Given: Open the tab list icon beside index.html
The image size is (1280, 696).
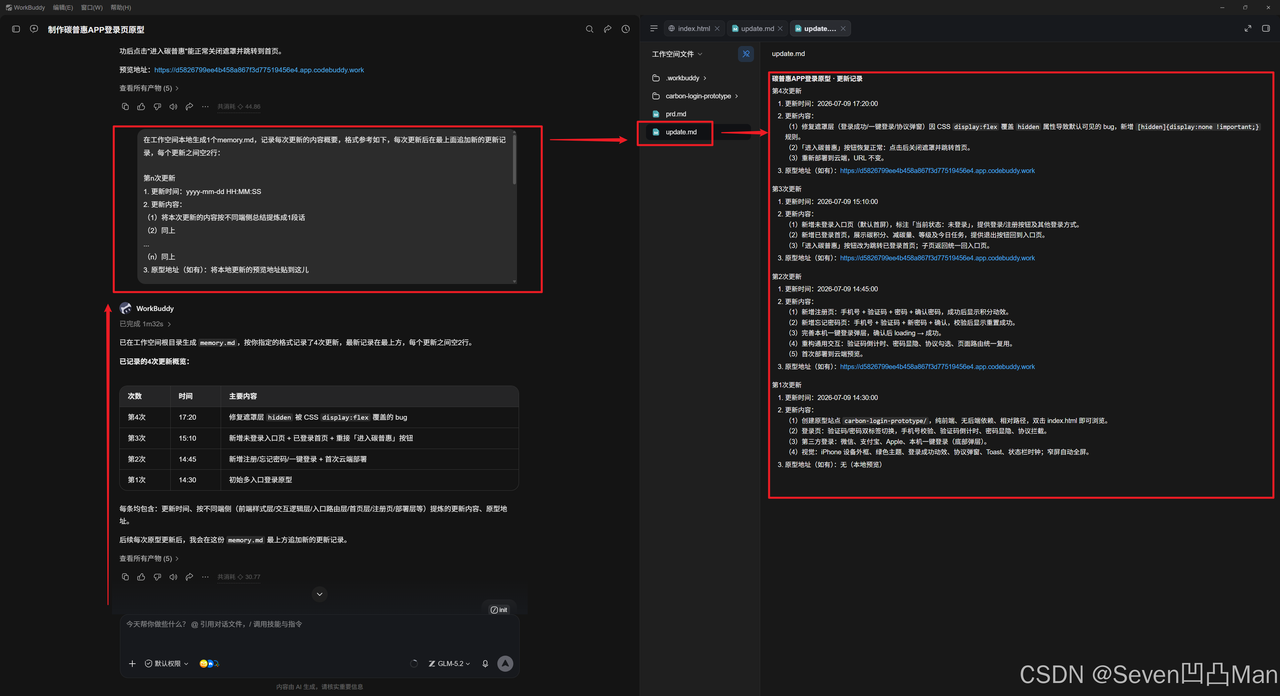Looking at the screenshot, I should point(654,29).
